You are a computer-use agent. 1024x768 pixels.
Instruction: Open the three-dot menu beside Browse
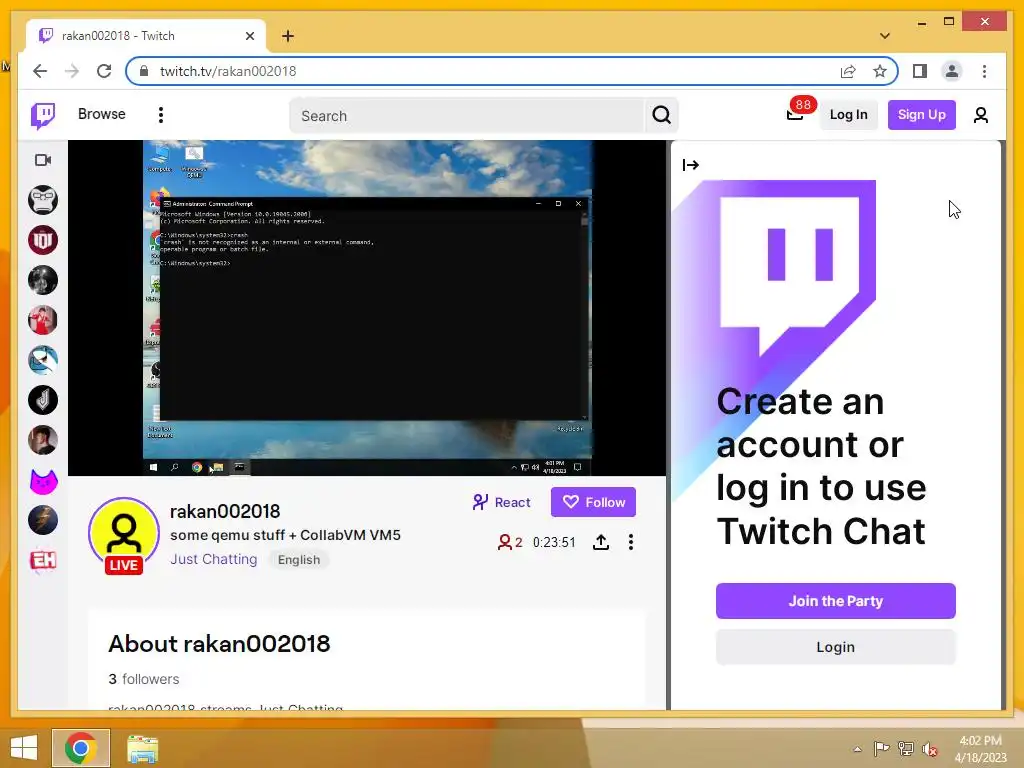pyautogui.click(x=161, y=115)
